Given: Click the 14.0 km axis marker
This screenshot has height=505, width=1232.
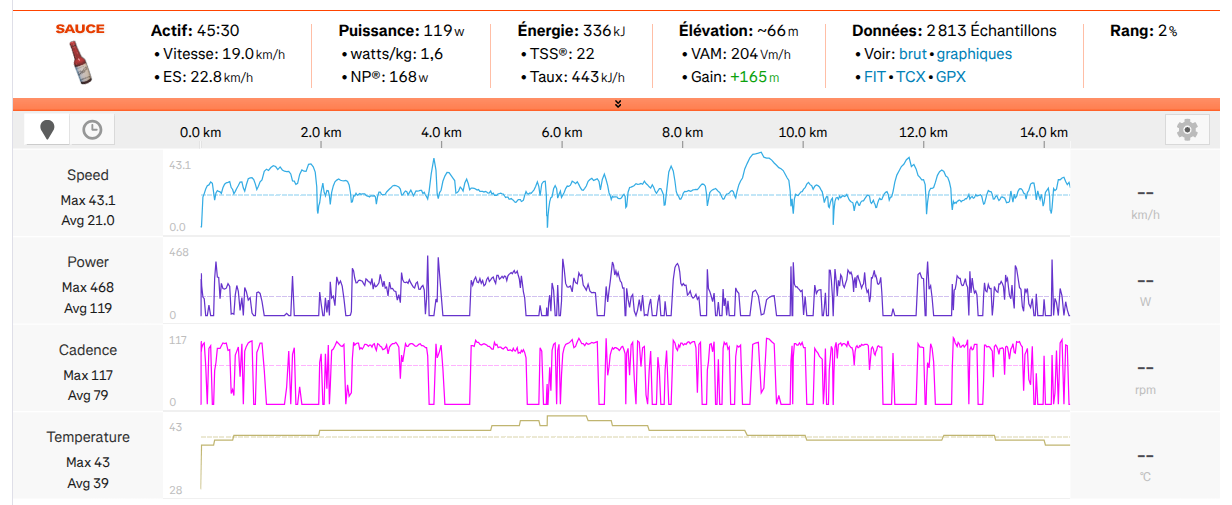Looking at the screenshot, I should click(x=1044, y=132).
